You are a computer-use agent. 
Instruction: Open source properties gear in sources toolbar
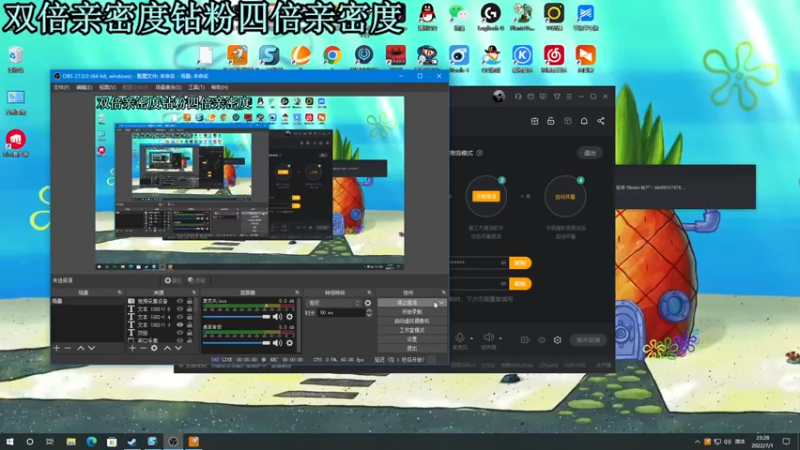coord(154,348)
